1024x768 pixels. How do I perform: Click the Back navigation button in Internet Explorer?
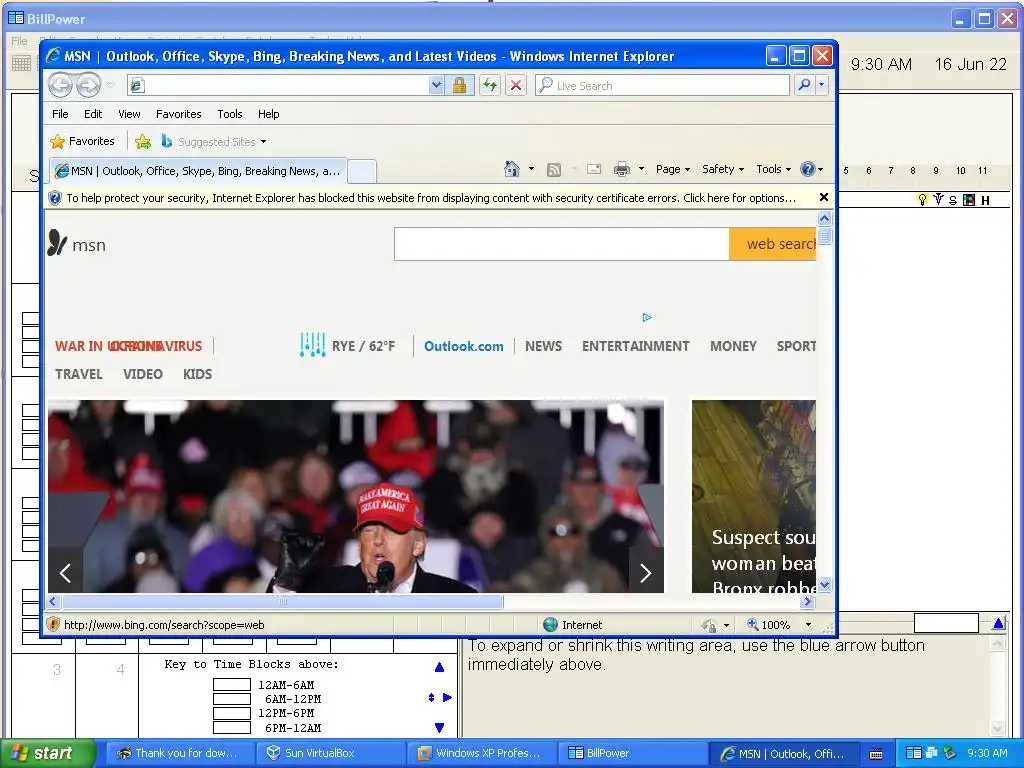(61, 85)
